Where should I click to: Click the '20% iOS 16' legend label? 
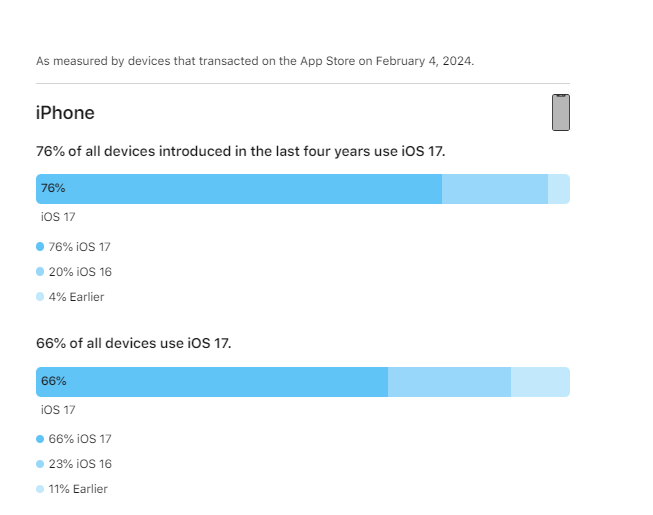(80, 271)
